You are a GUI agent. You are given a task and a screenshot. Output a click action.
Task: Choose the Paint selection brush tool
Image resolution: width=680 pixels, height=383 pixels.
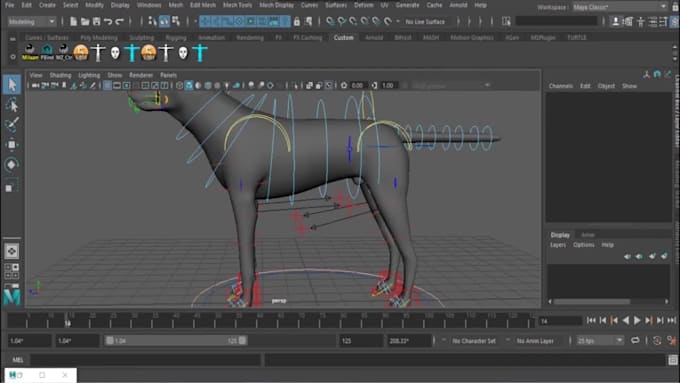coord(12,124)
